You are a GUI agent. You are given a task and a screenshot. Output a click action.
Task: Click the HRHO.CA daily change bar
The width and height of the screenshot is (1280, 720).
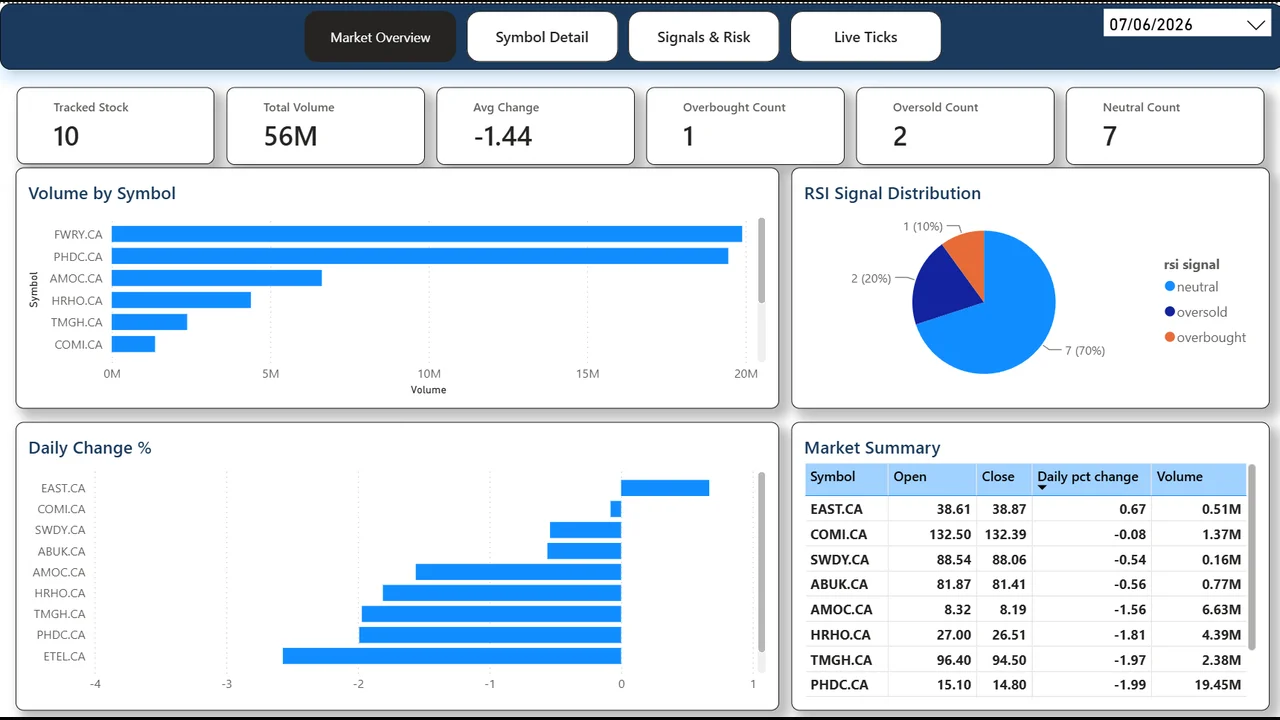pos(502,593)
